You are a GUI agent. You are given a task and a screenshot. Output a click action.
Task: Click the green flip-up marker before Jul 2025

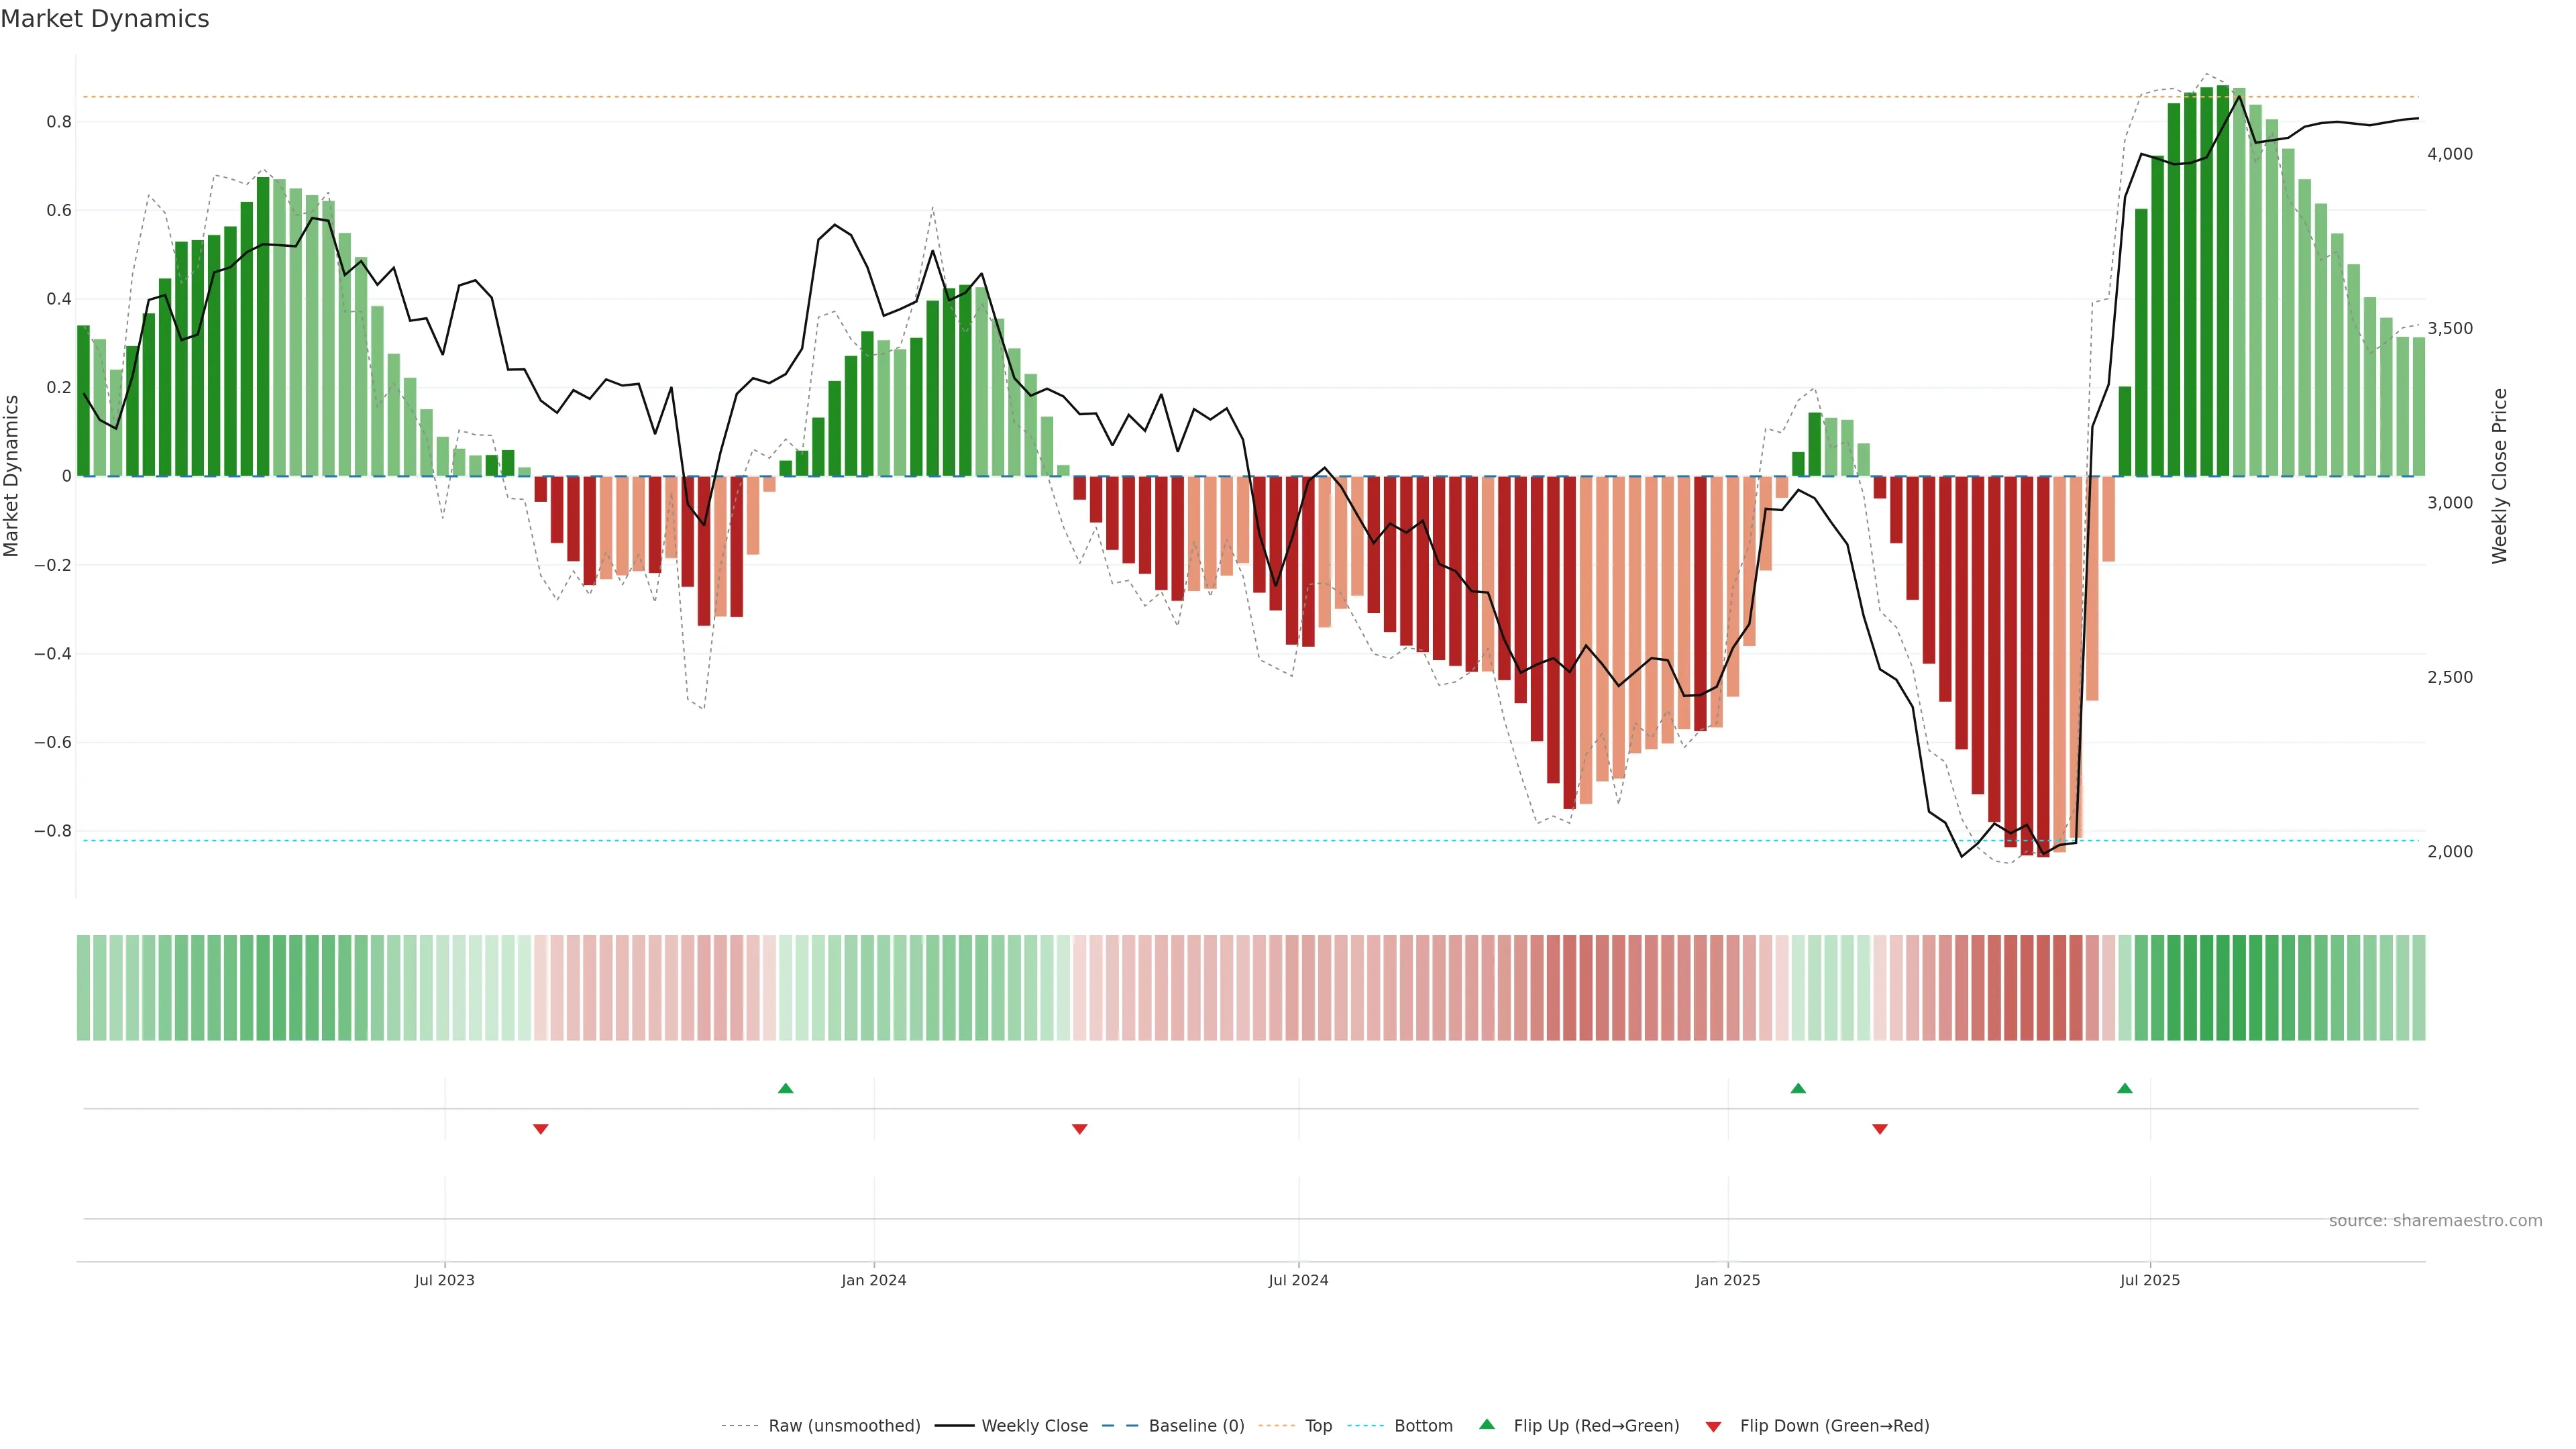pyautogui.click(x=2125, y=1088)
